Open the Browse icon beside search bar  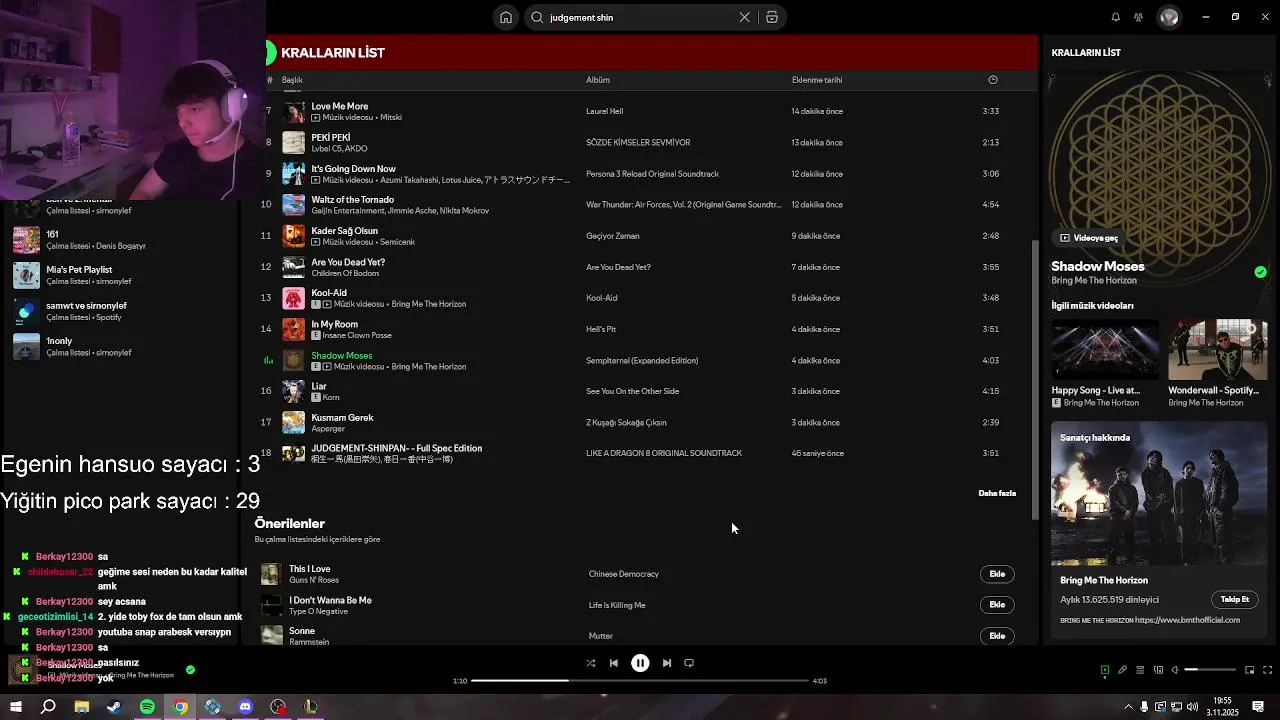point(772,17)
